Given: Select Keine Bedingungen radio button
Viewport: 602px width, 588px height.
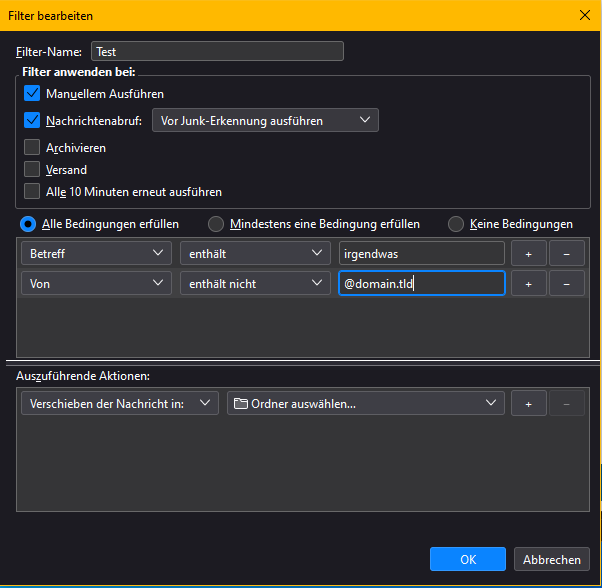Looking at the screenshot, I should click(x=456, y=224).
